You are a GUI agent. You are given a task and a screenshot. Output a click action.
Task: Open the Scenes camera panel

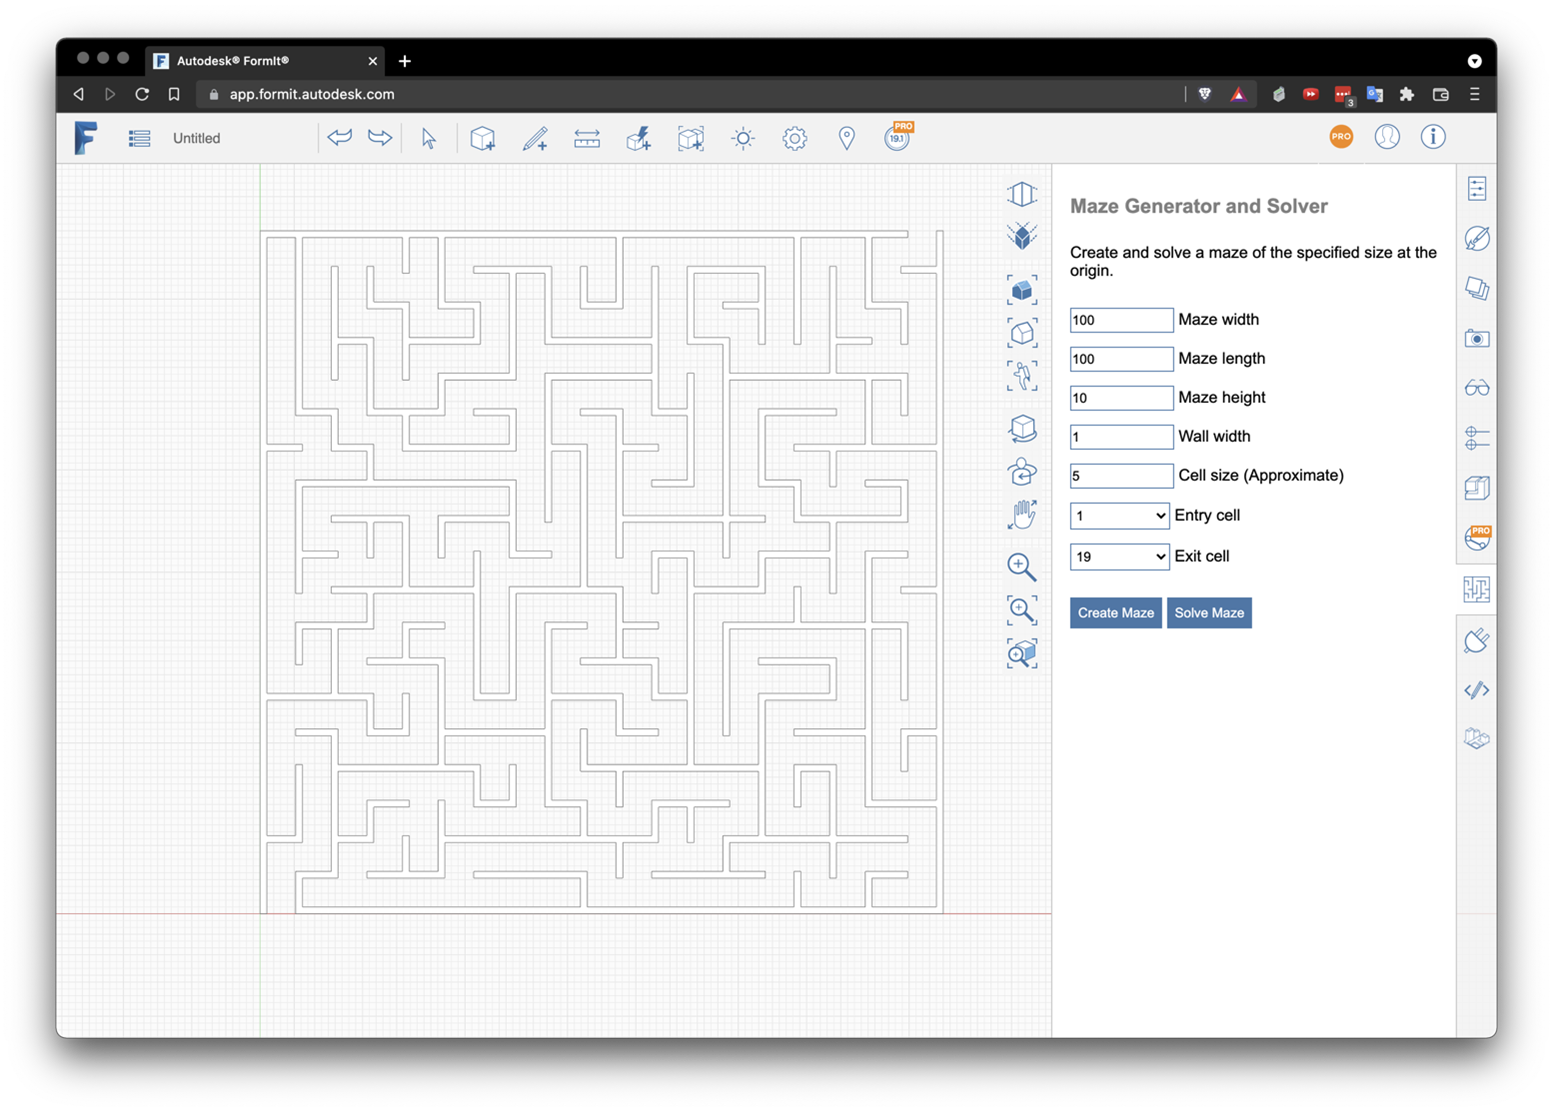(x=1476, y=339)
